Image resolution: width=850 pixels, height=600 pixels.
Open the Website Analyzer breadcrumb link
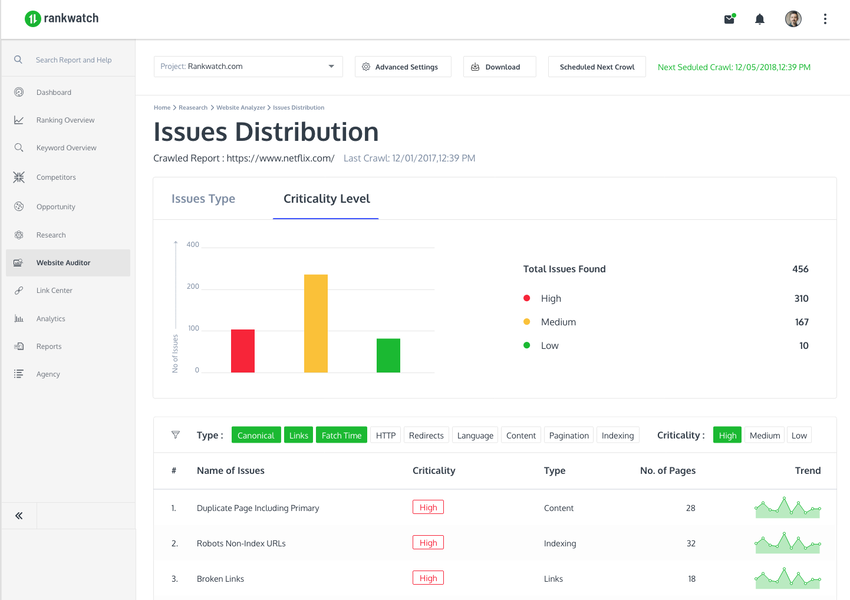click(240, 107)
